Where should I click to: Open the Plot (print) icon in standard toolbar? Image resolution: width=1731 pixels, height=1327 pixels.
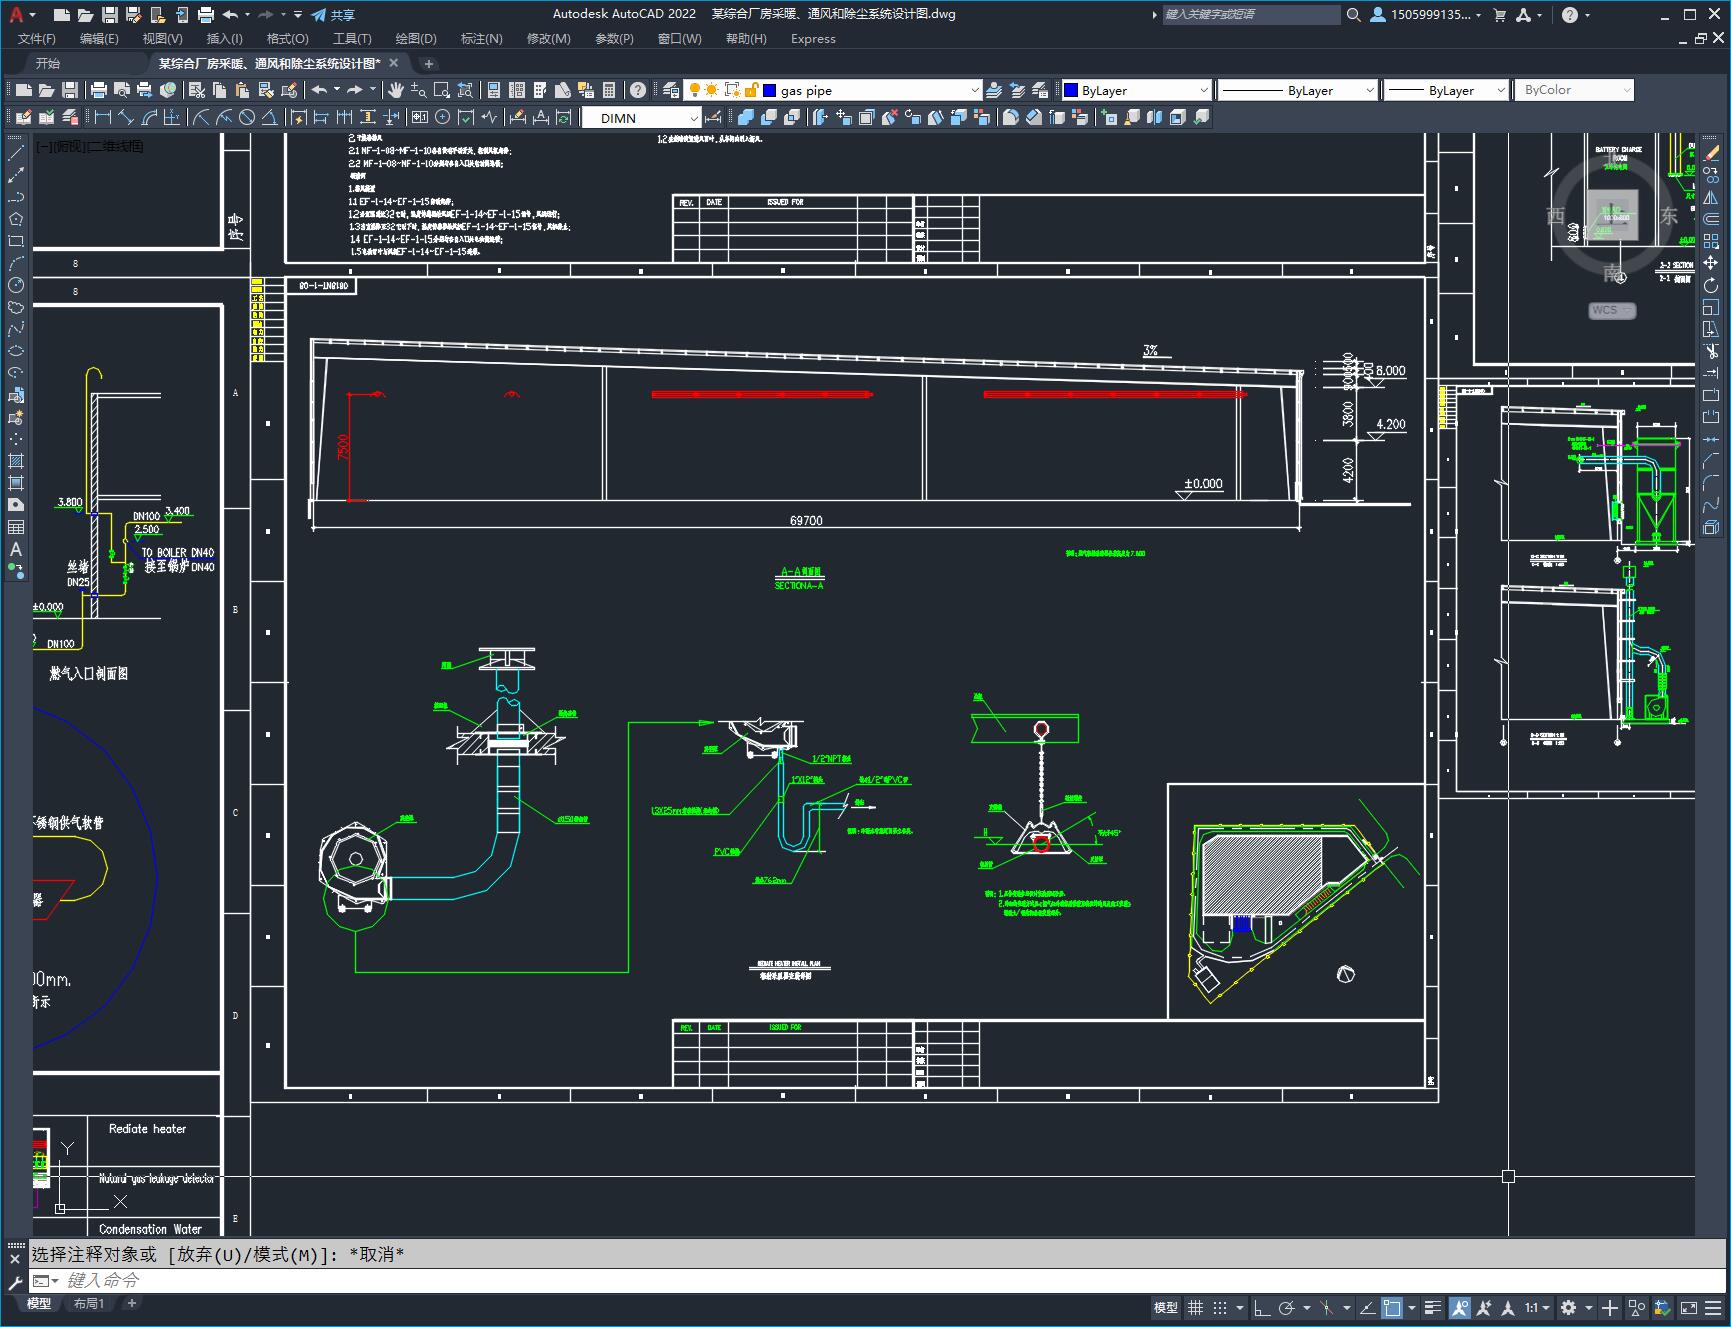98,90
